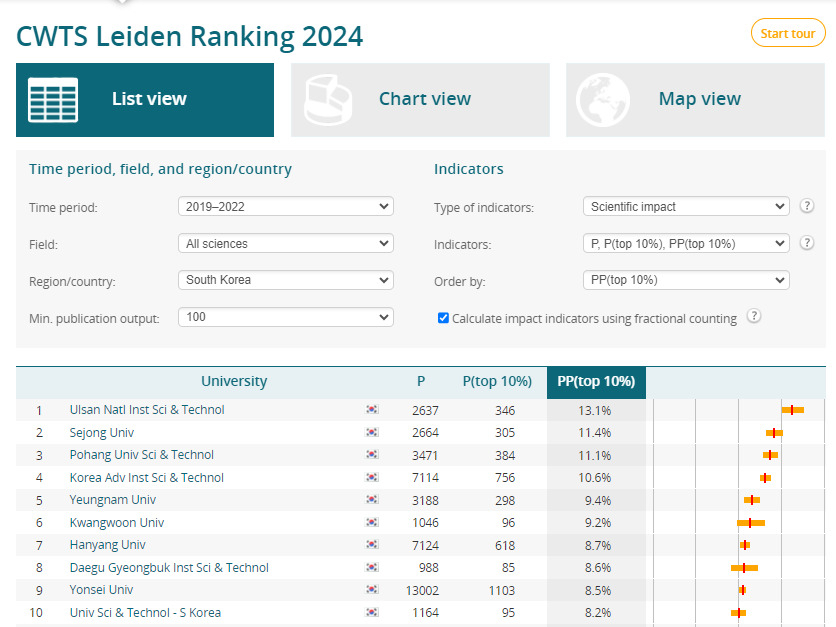The width and height of the screenshot is (836, 627).
Task: Open the Min. publication output dropdown
Action: [x=286, y=317]
